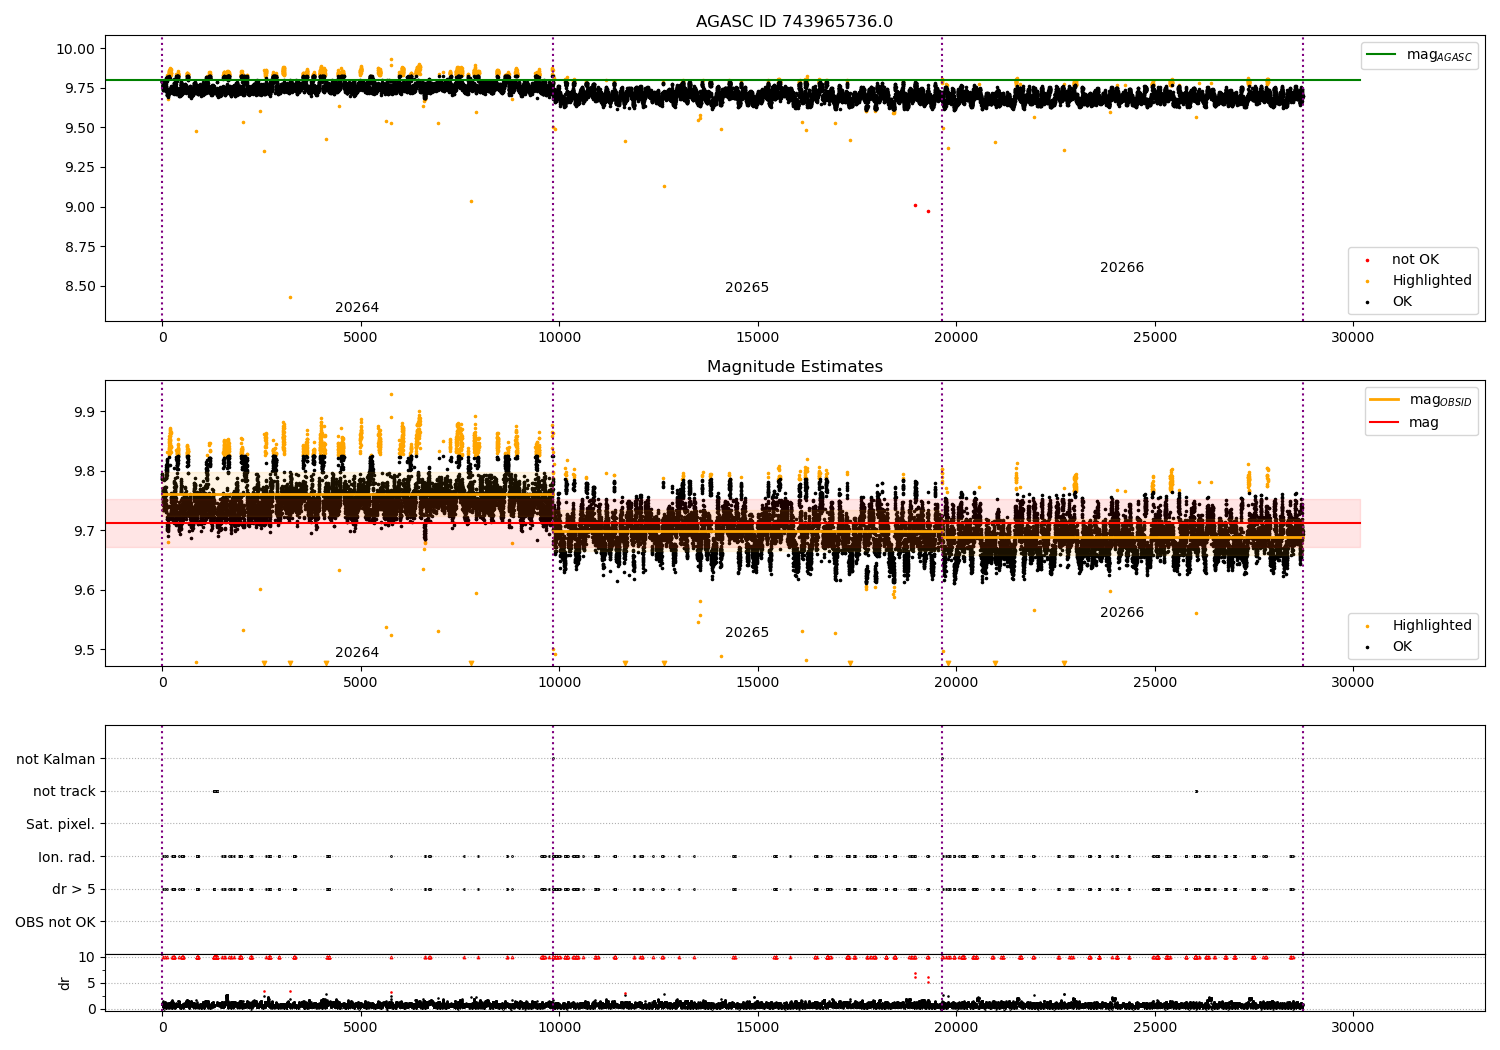Click the 'OBS not OK' flag label
Screen dimensions: 1500x1050
click(x=55, y=923)
